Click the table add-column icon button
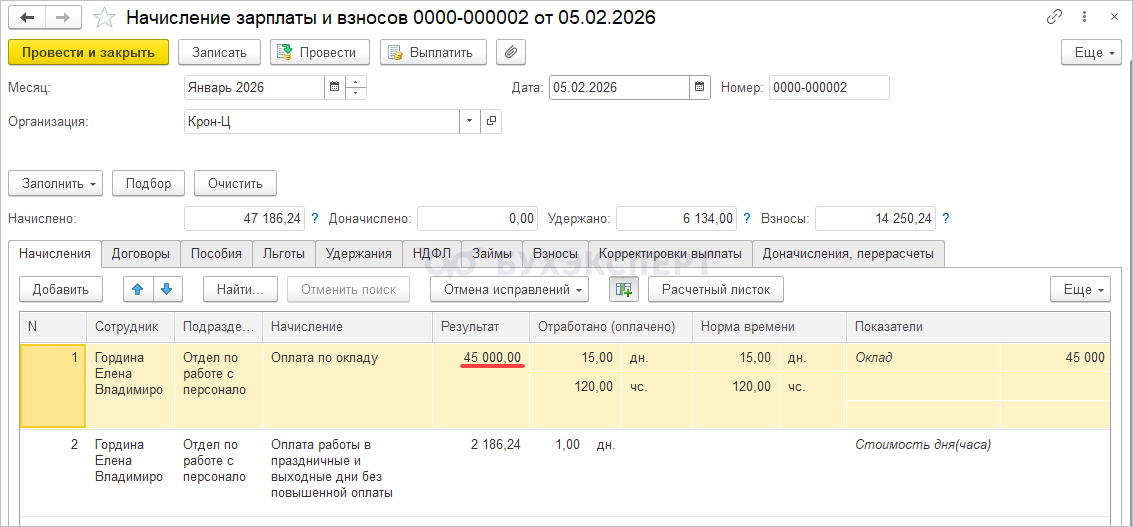This screenshot has width=1133, height=527. [x=624, y=289]
